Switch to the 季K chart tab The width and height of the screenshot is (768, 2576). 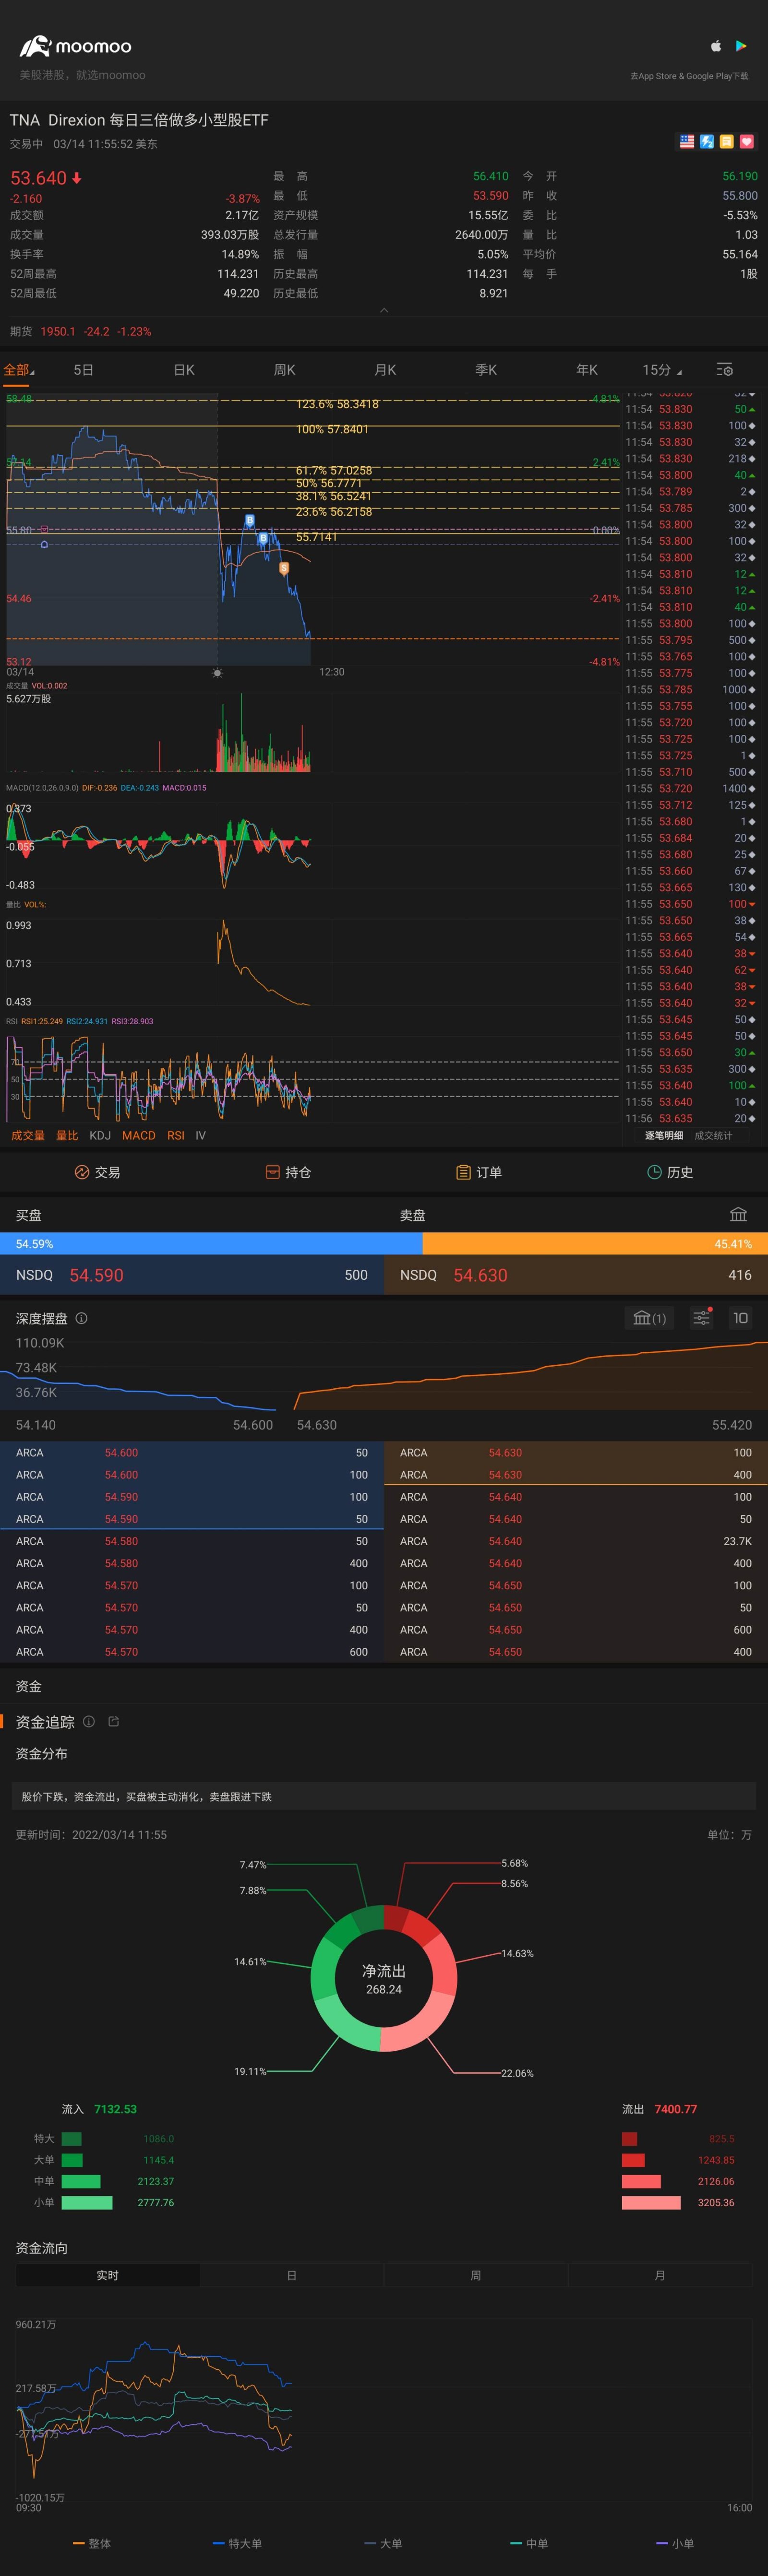pyautogui.click(x=486, y=370)
